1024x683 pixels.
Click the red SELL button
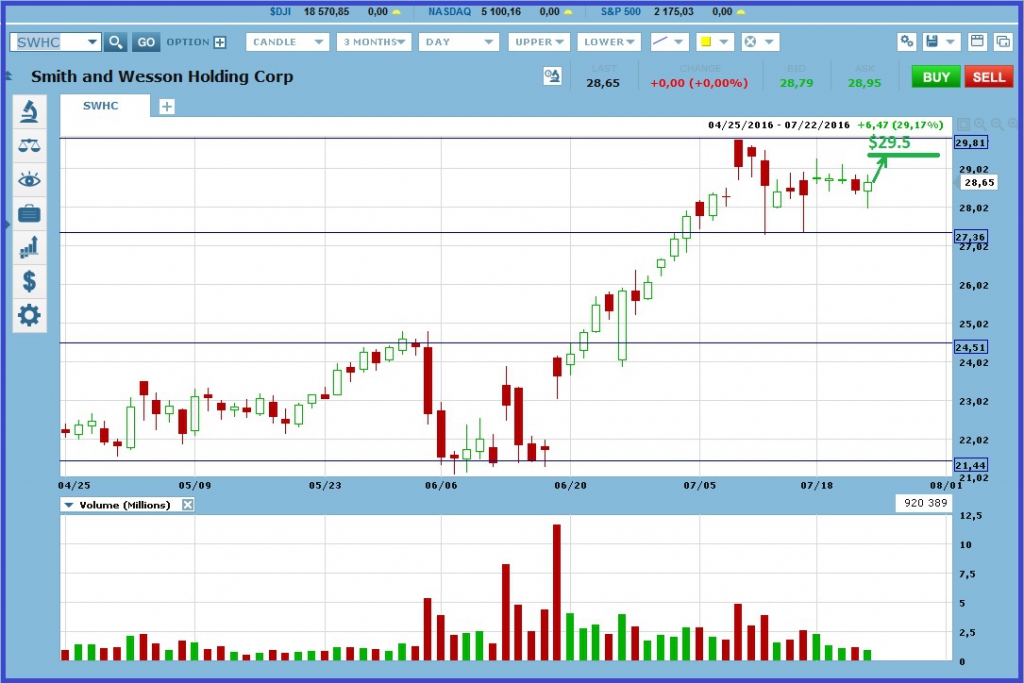pos(989,77)
